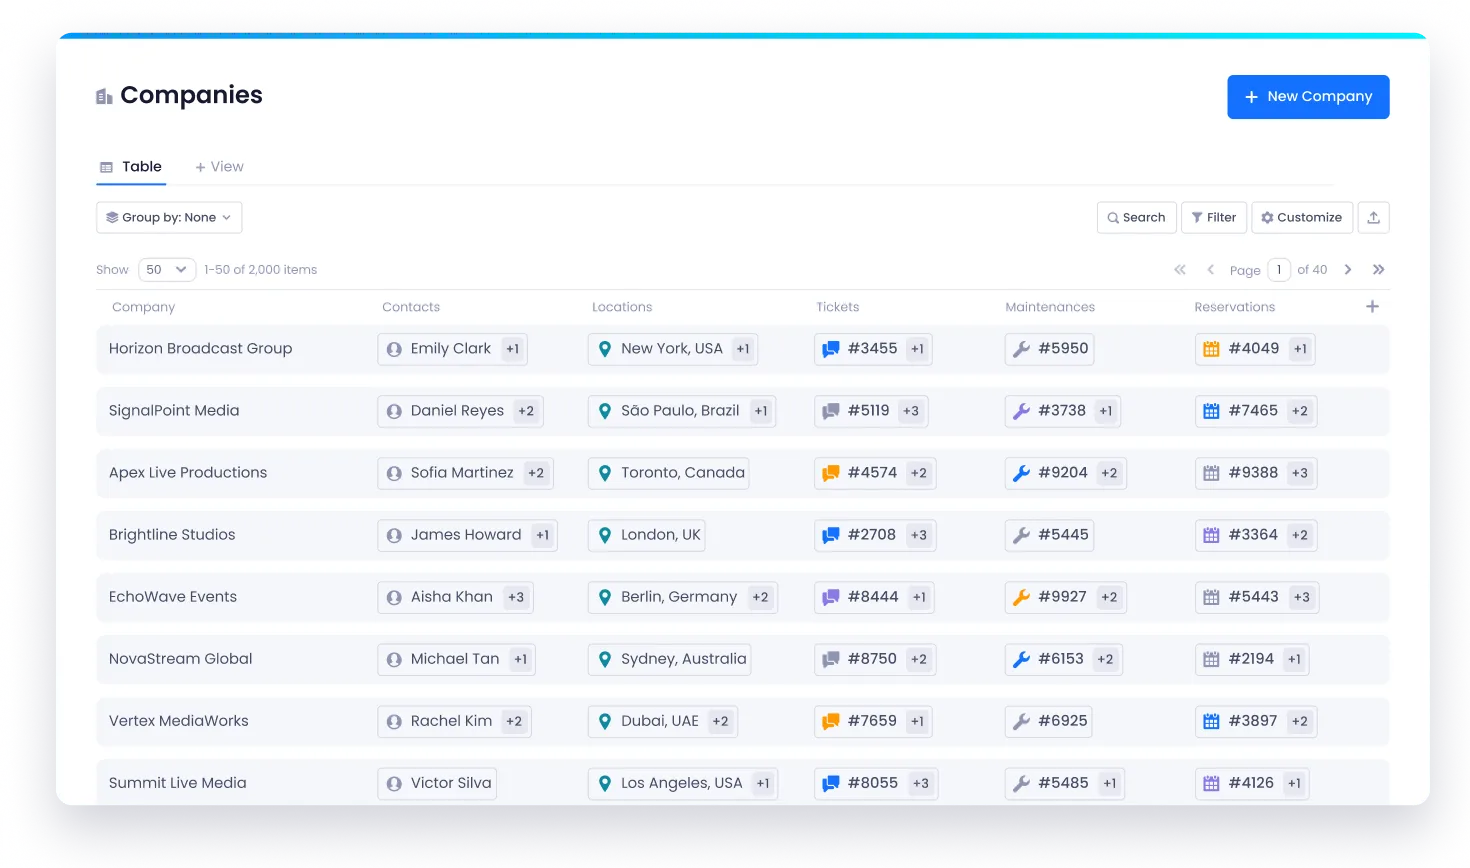1470x868 pixels.
Task: Click the Tickets column header
Action: coord(838,307)
